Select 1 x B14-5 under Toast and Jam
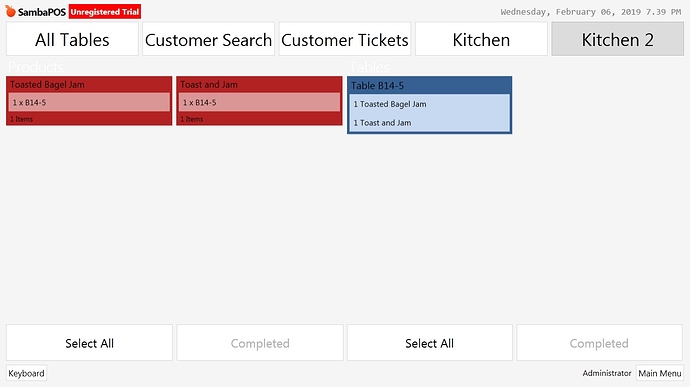690x387 pixels. pyautogui.click(x=259, y=102)
